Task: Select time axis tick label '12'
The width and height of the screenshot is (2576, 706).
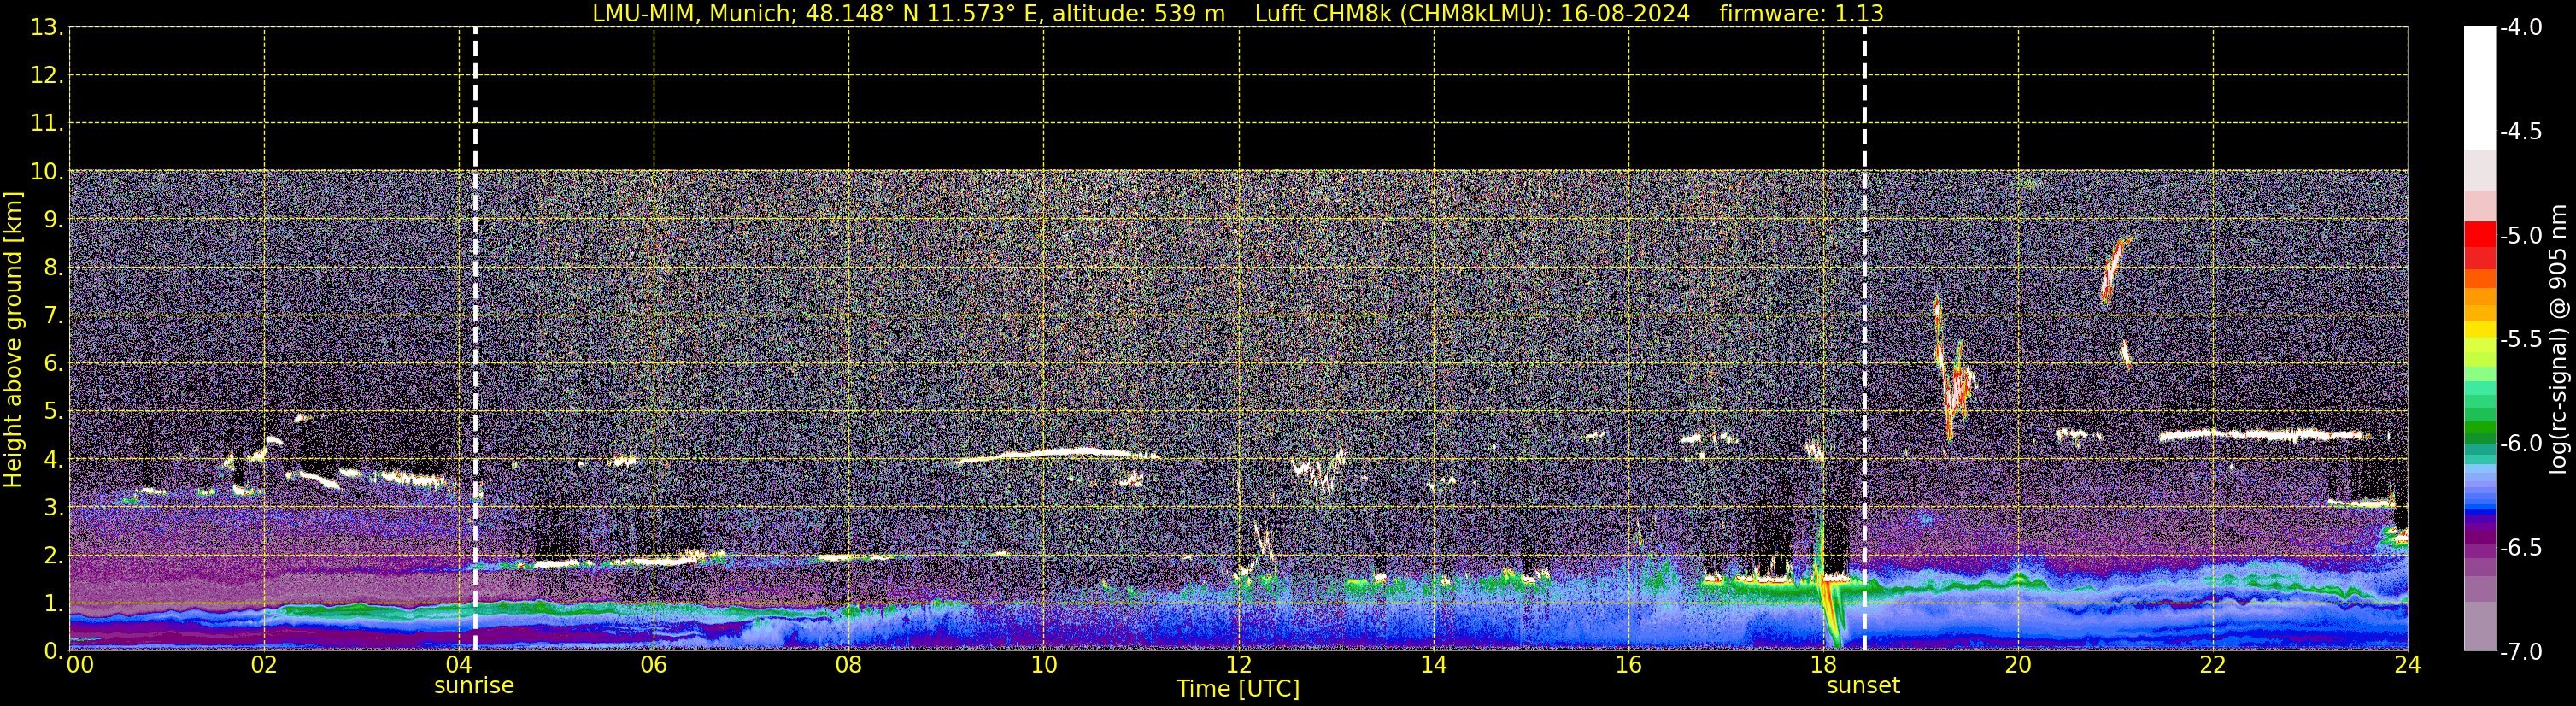Action: click(x=1239, y=666)
